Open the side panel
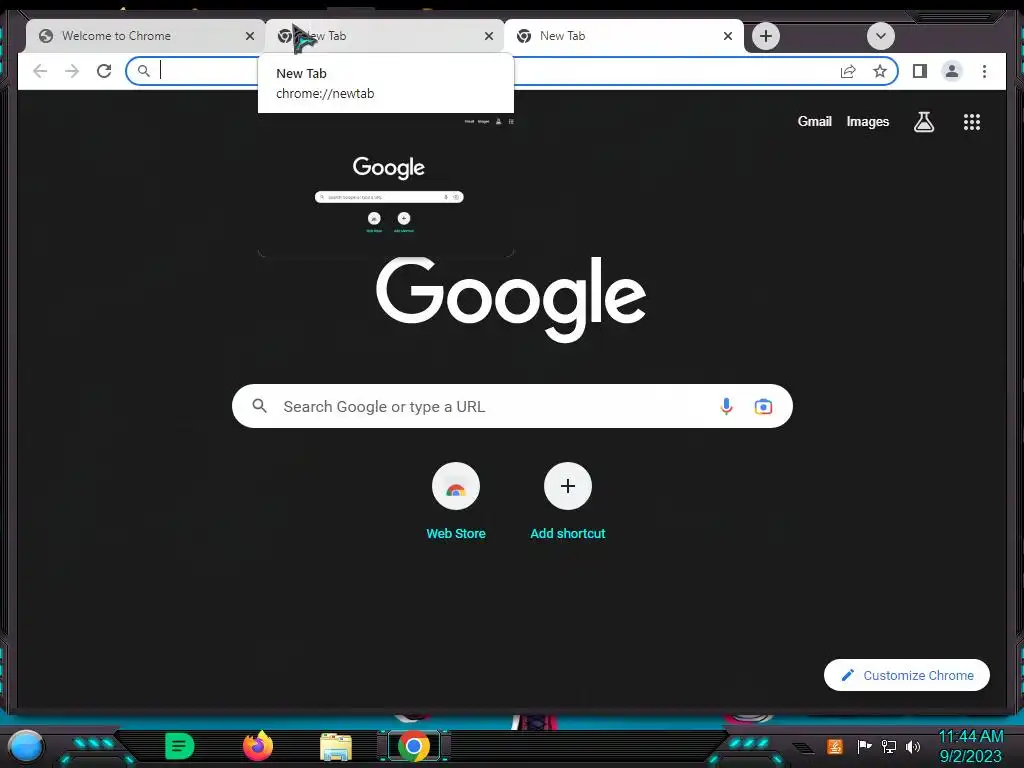The width and height of the screenshot is (1024, 768). pos(920,71)
